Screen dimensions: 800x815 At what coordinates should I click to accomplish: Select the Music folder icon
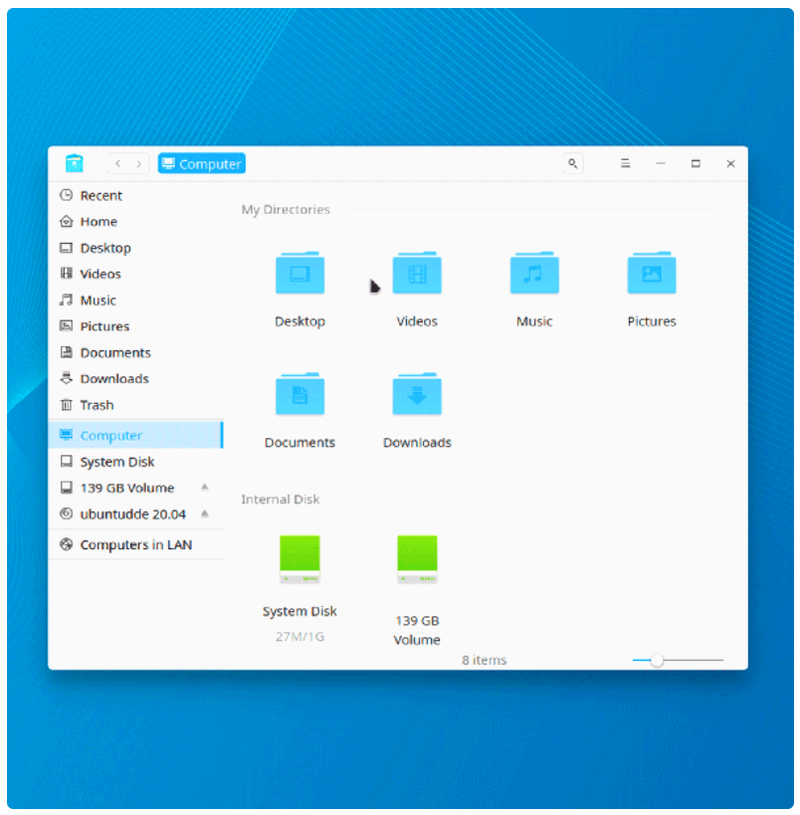pyautogui.click(x=534, y=273)
